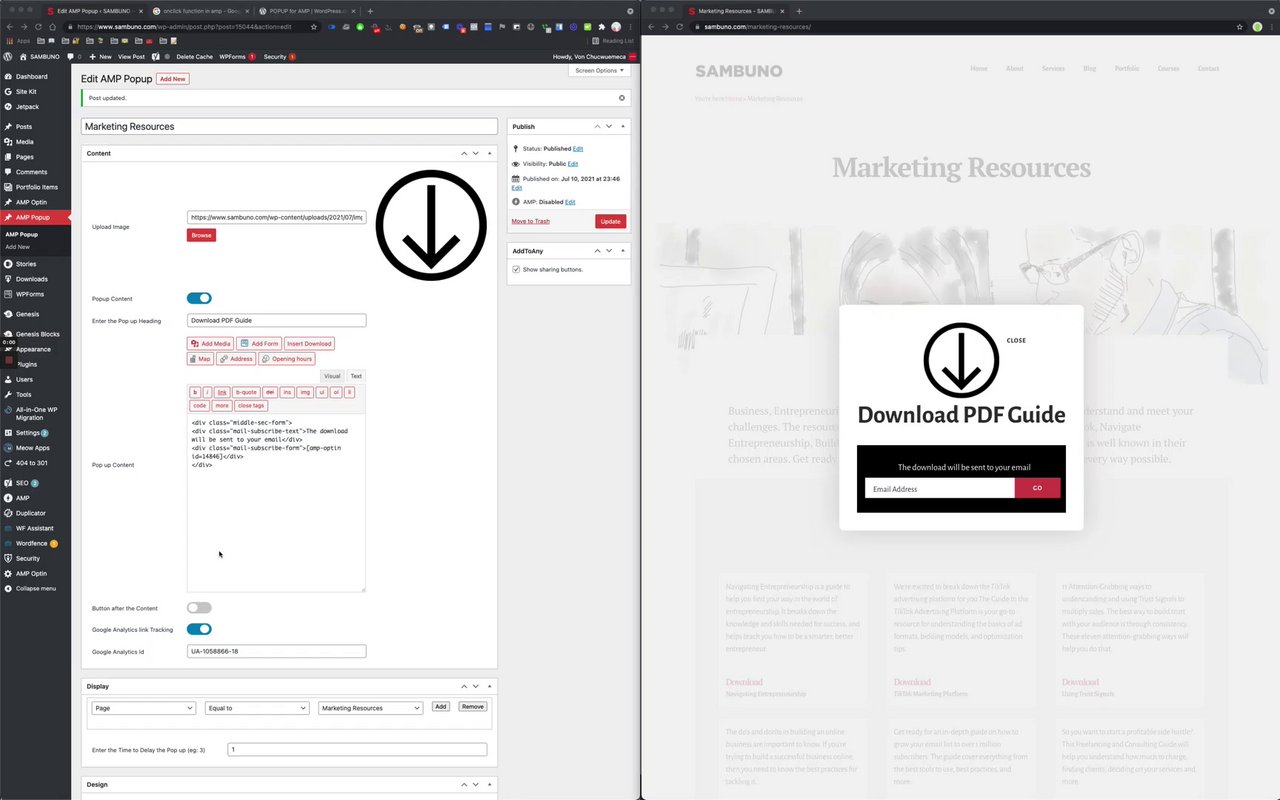Click the Update button
The width and height of the screenshot is (1280, 800).
pyautogui.click(x=610, y=221)
